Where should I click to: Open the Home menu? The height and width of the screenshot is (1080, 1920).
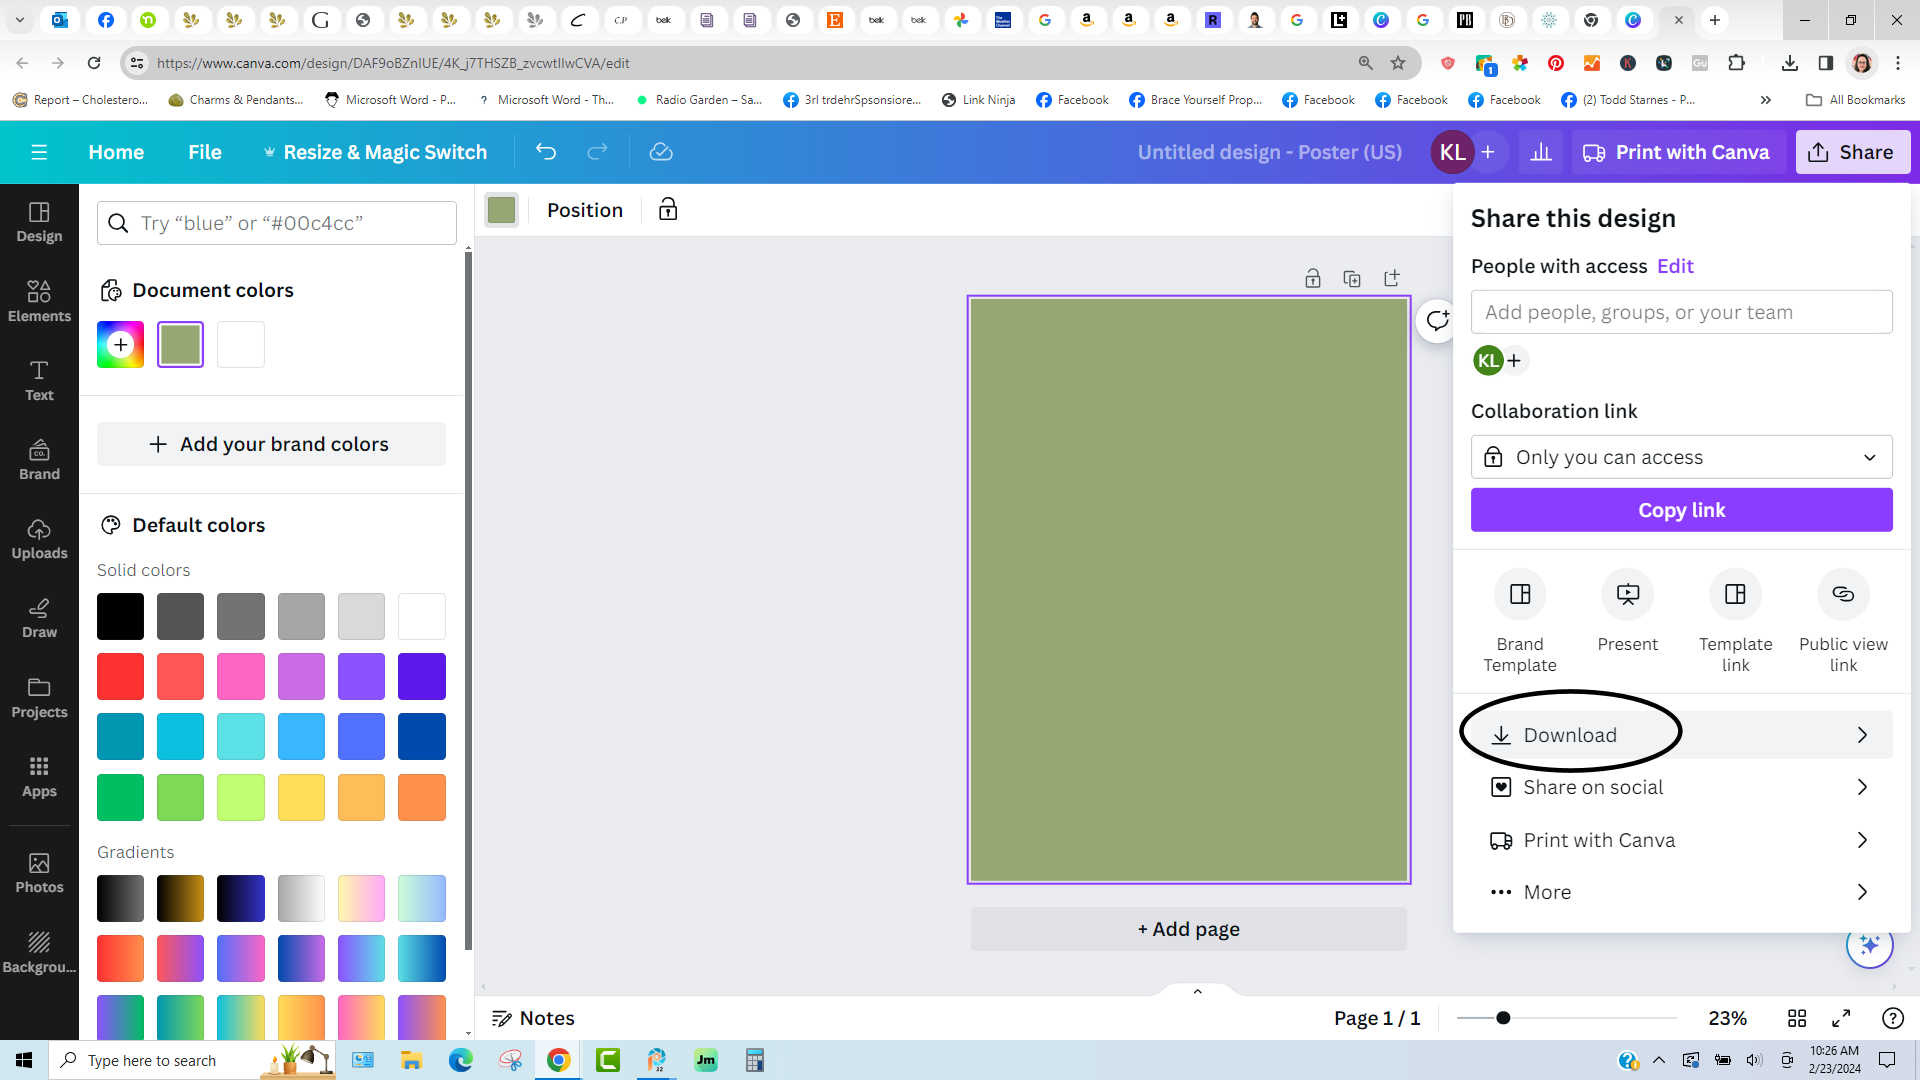pos(116,152)
